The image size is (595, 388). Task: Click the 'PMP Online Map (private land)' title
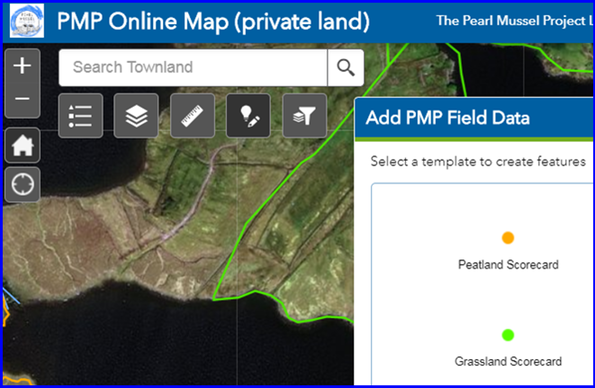pyautogui.click(x=213, y=21)
